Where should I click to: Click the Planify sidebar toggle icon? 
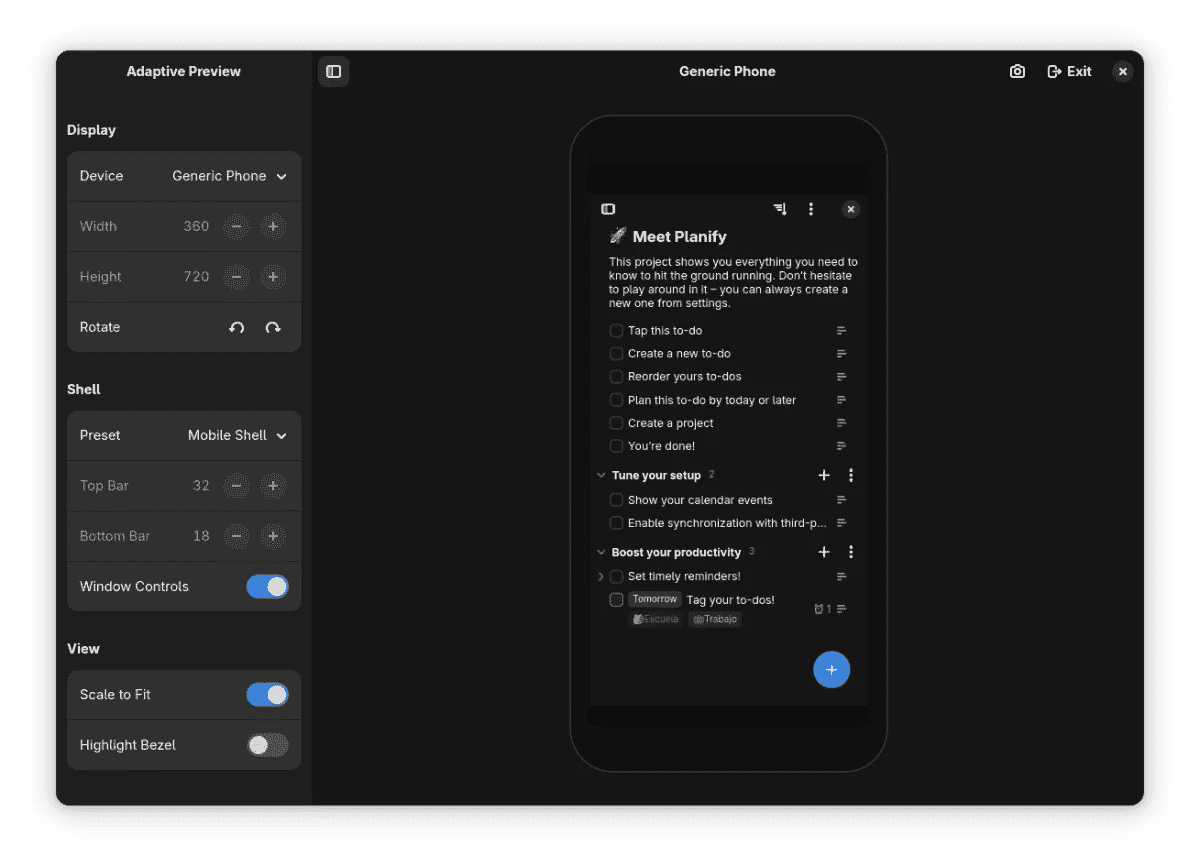608,209
